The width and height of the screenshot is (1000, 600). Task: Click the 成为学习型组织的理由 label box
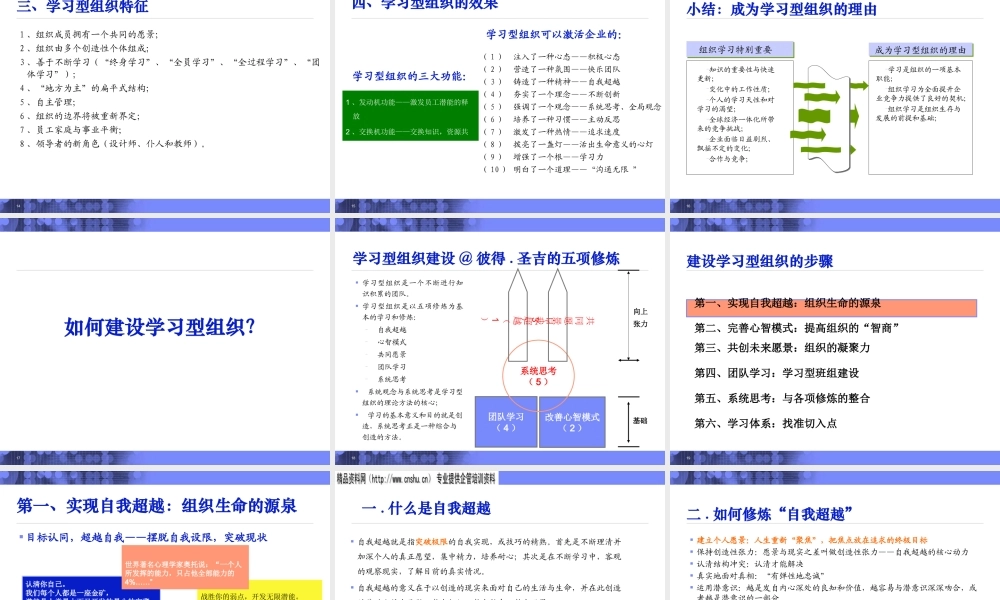pyautogui.click(x=920, y=50)
